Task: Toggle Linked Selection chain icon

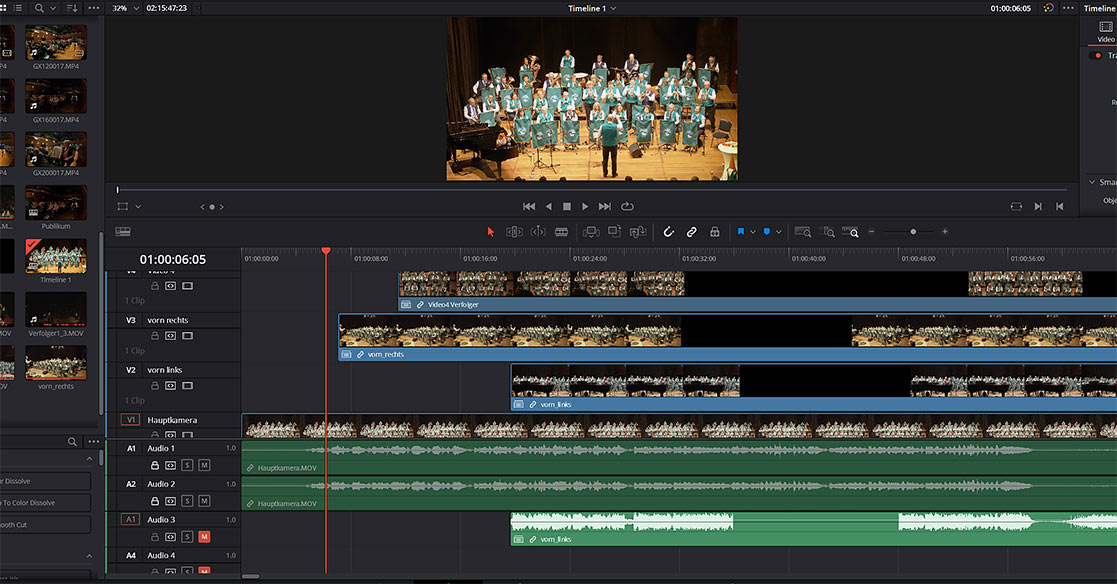Action: point(691,231)
